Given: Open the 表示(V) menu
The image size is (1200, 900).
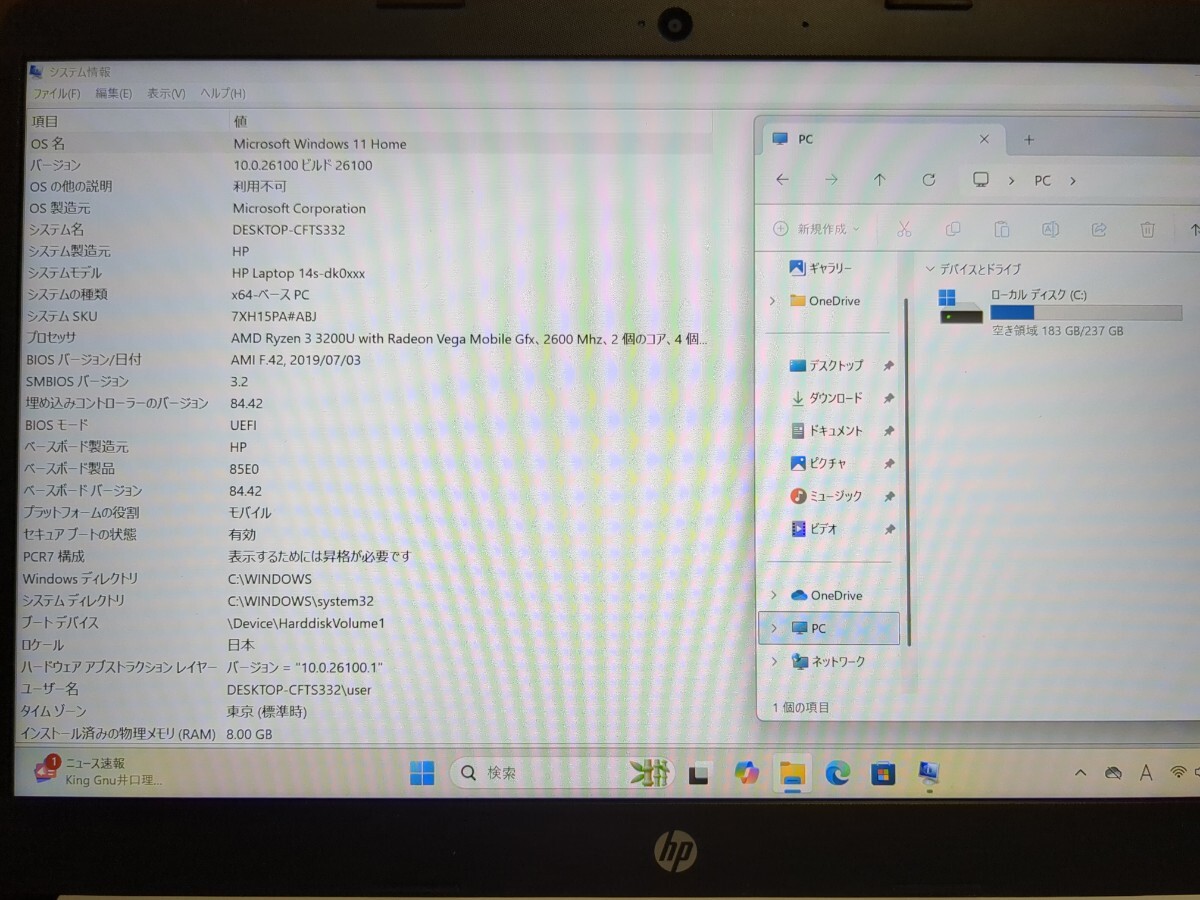Looking at the screenshot, I should click(x=166, y=93).
